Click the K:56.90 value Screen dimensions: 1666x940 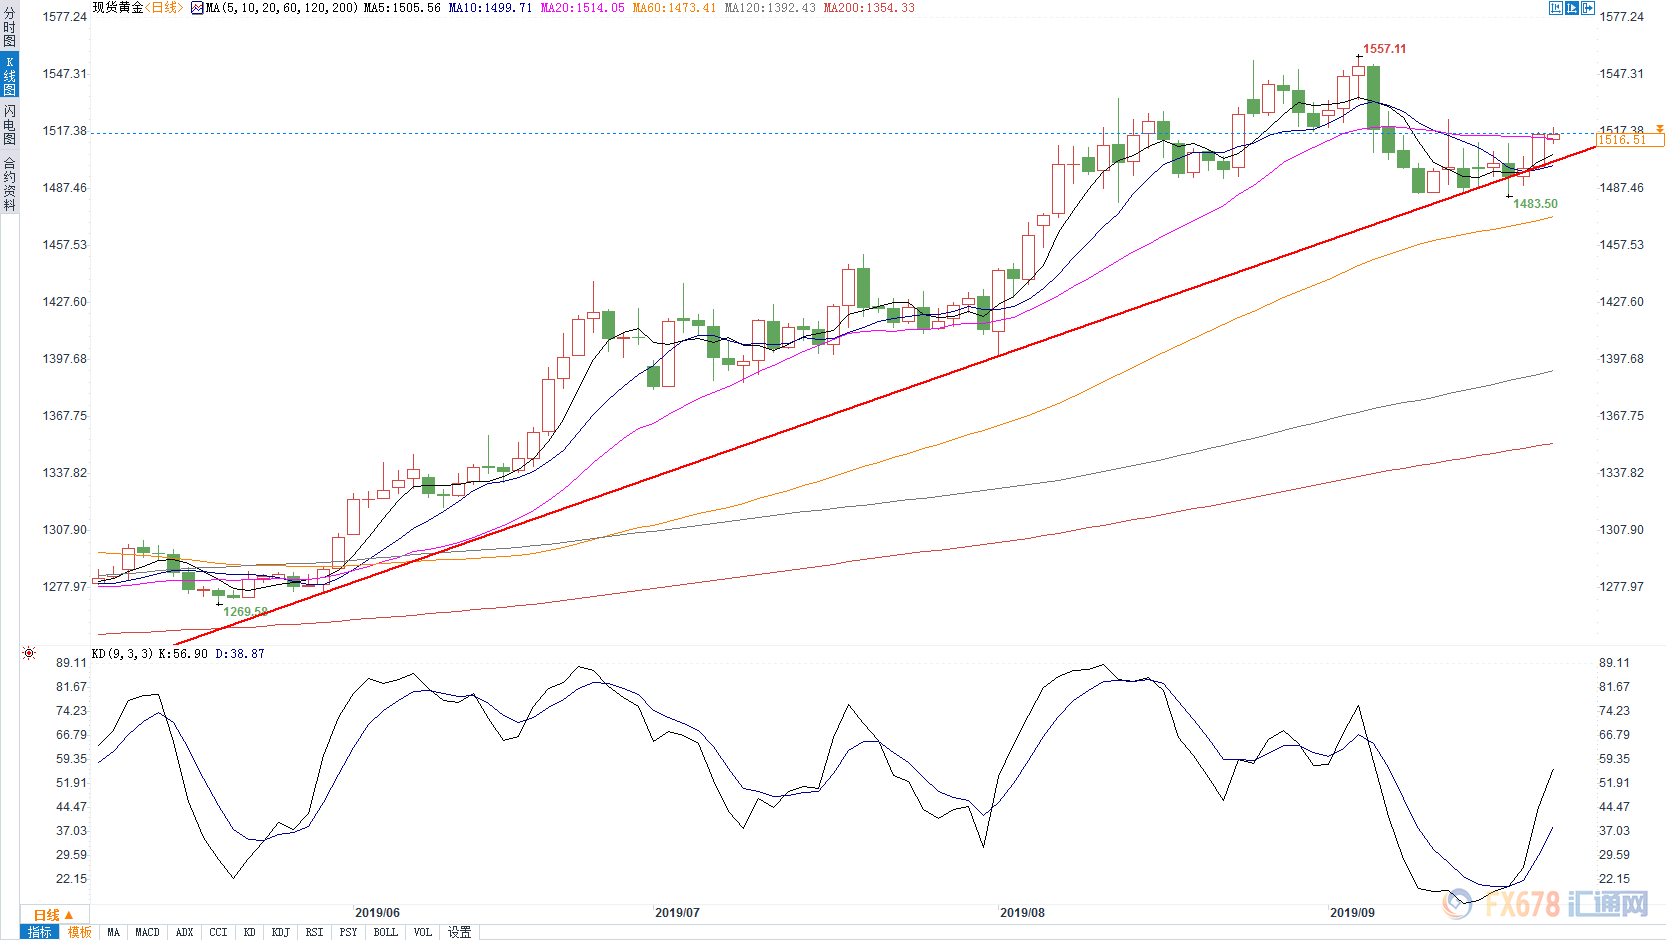pos(184,654)
